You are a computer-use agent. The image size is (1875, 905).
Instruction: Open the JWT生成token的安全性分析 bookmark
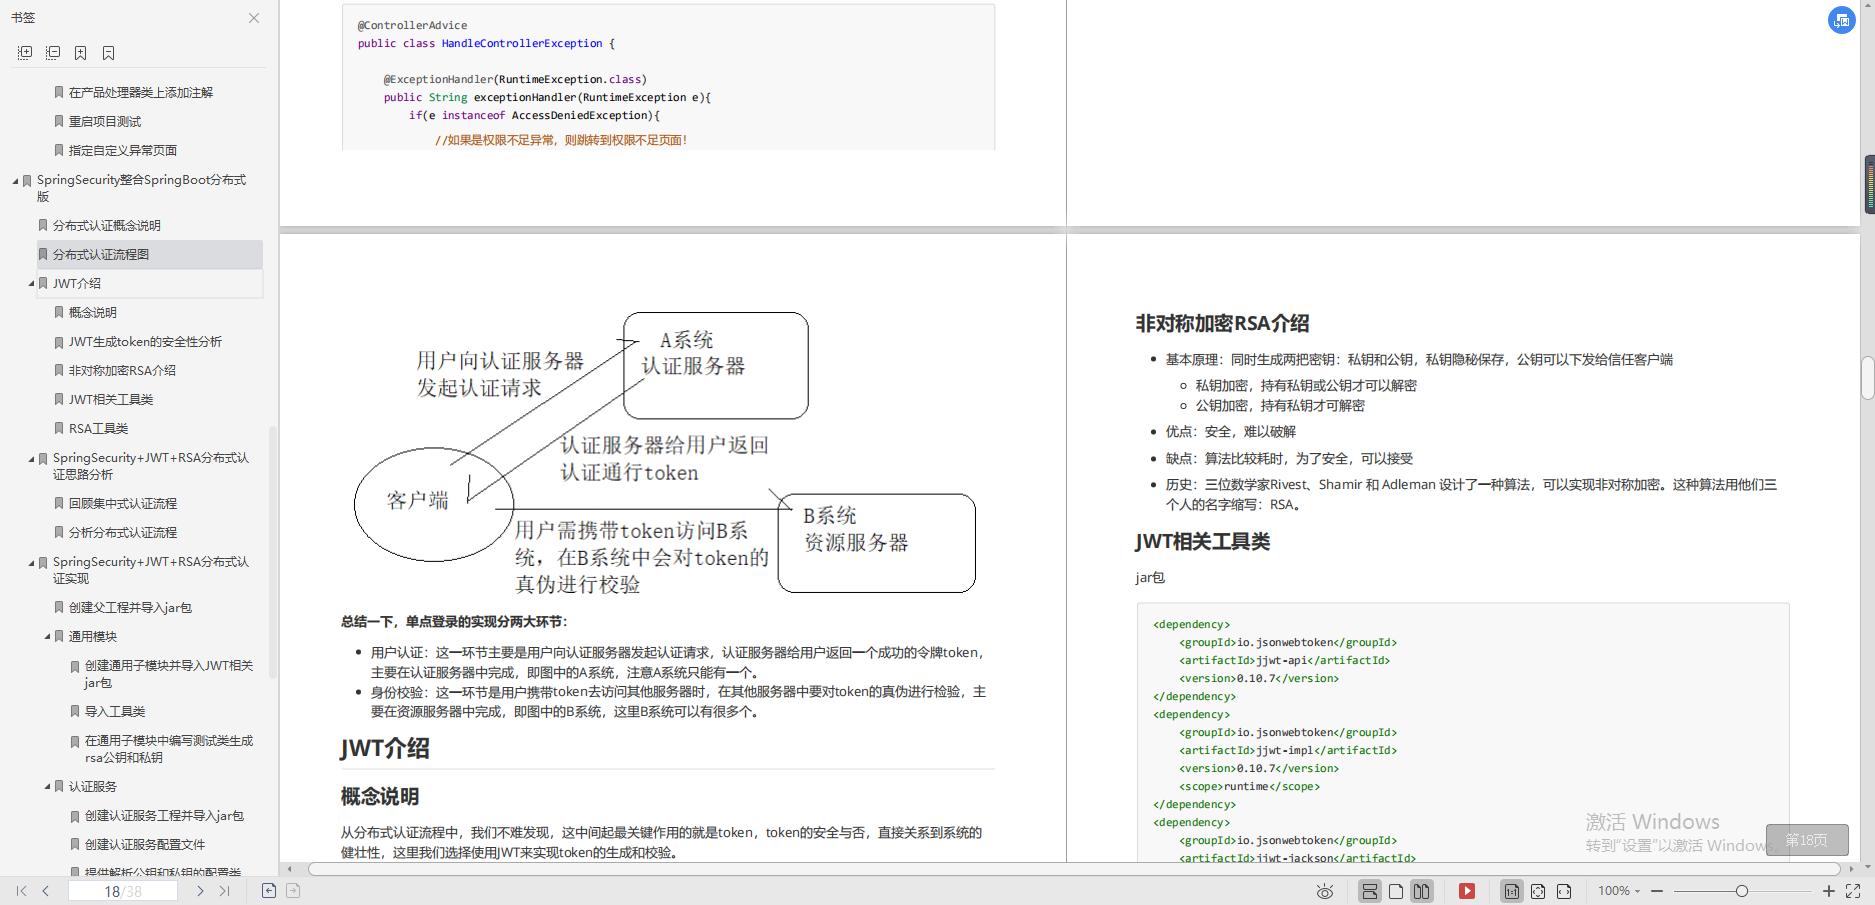tap(145, 341)
